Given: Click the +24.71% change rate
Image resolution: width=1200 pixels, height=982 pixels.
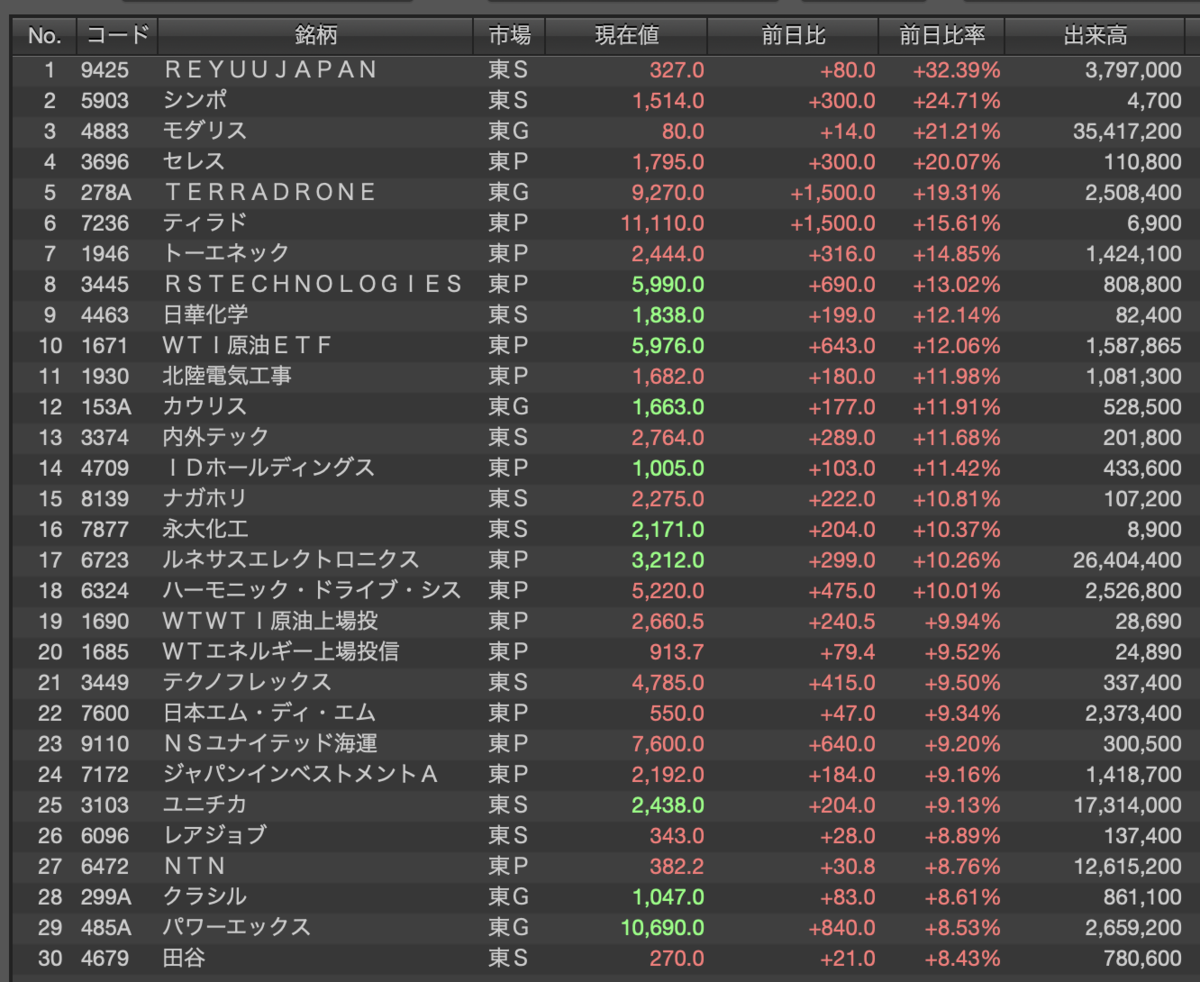Looking at the screenshot, I should pyautogui.click(x=956, y=100).
